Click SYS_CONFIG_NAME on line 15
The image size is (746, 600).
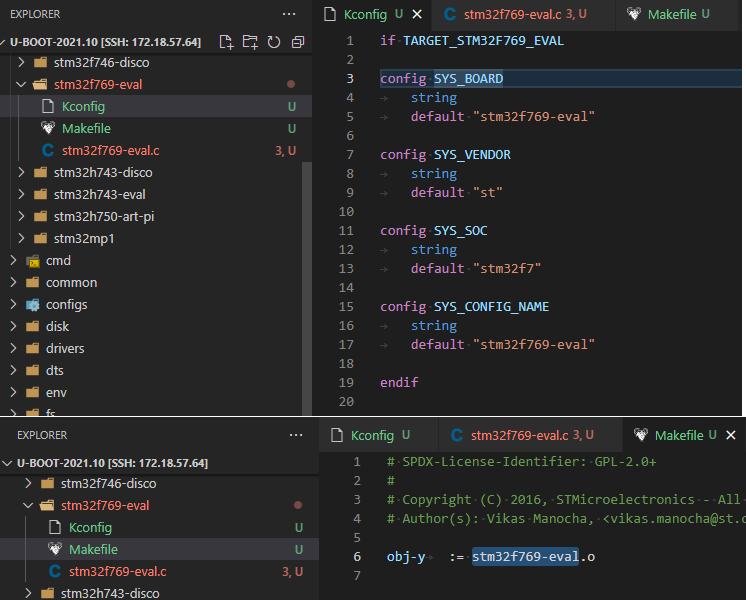491,306
